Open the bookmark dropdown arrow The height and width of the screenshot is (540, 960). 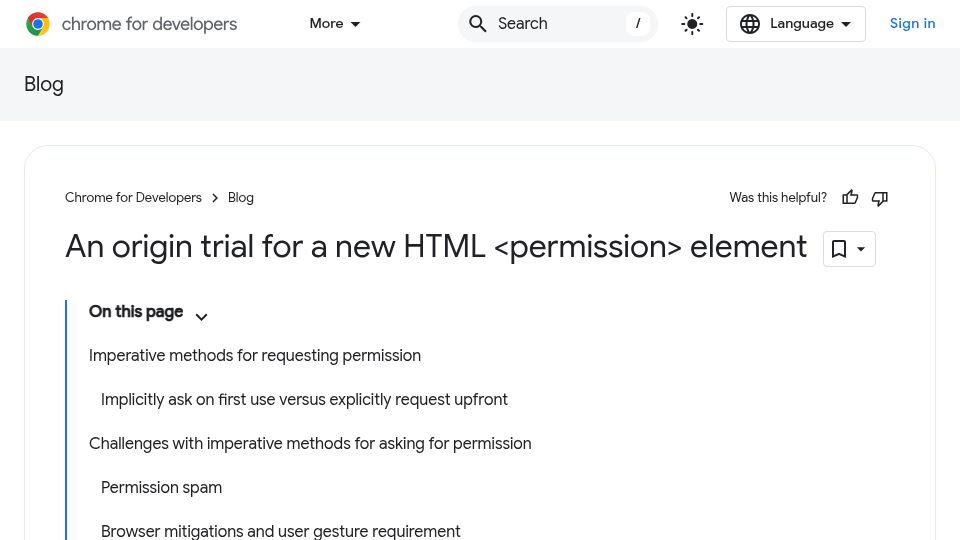pos(861,249)
